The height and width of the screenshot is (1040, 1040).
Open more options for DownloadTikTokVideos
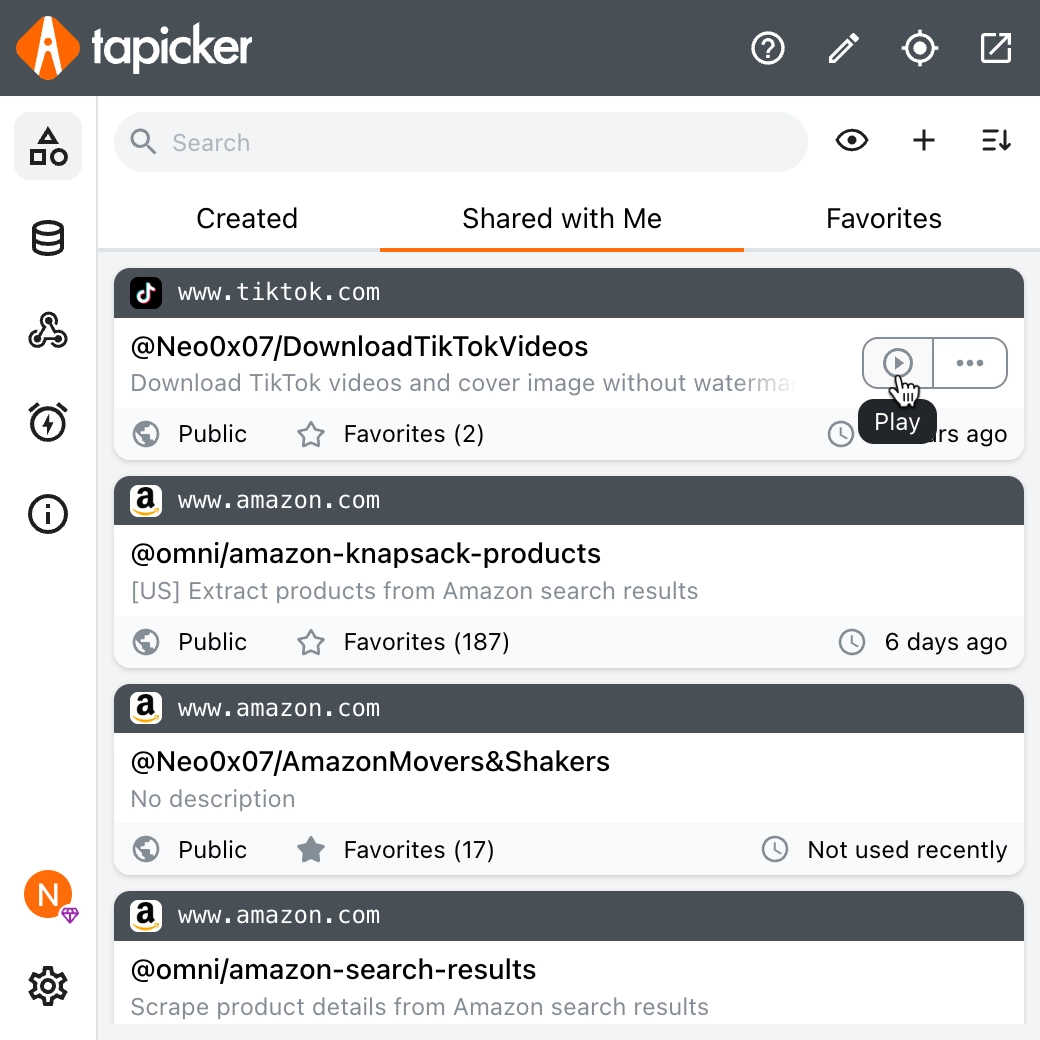970,363
